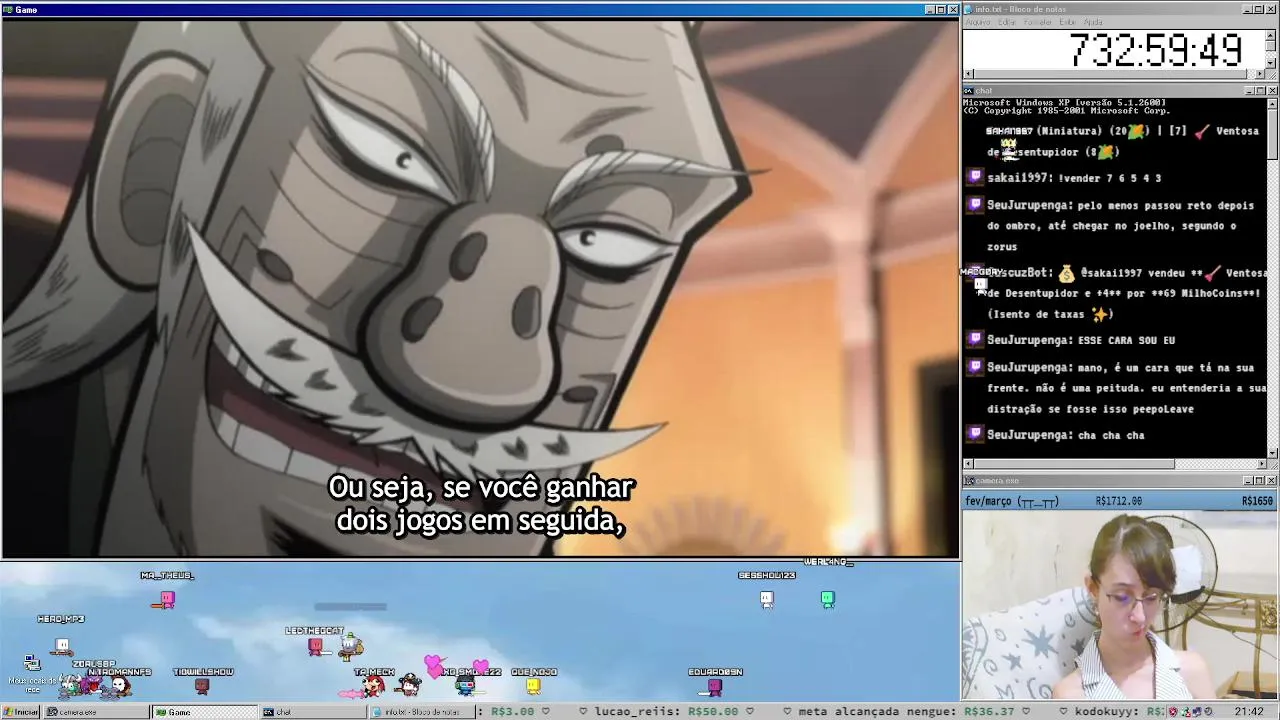Screen dimensions: 1280x720
Task: Click the MA_THEUS_ pink avatar
Action: click(x=167, y=599)
